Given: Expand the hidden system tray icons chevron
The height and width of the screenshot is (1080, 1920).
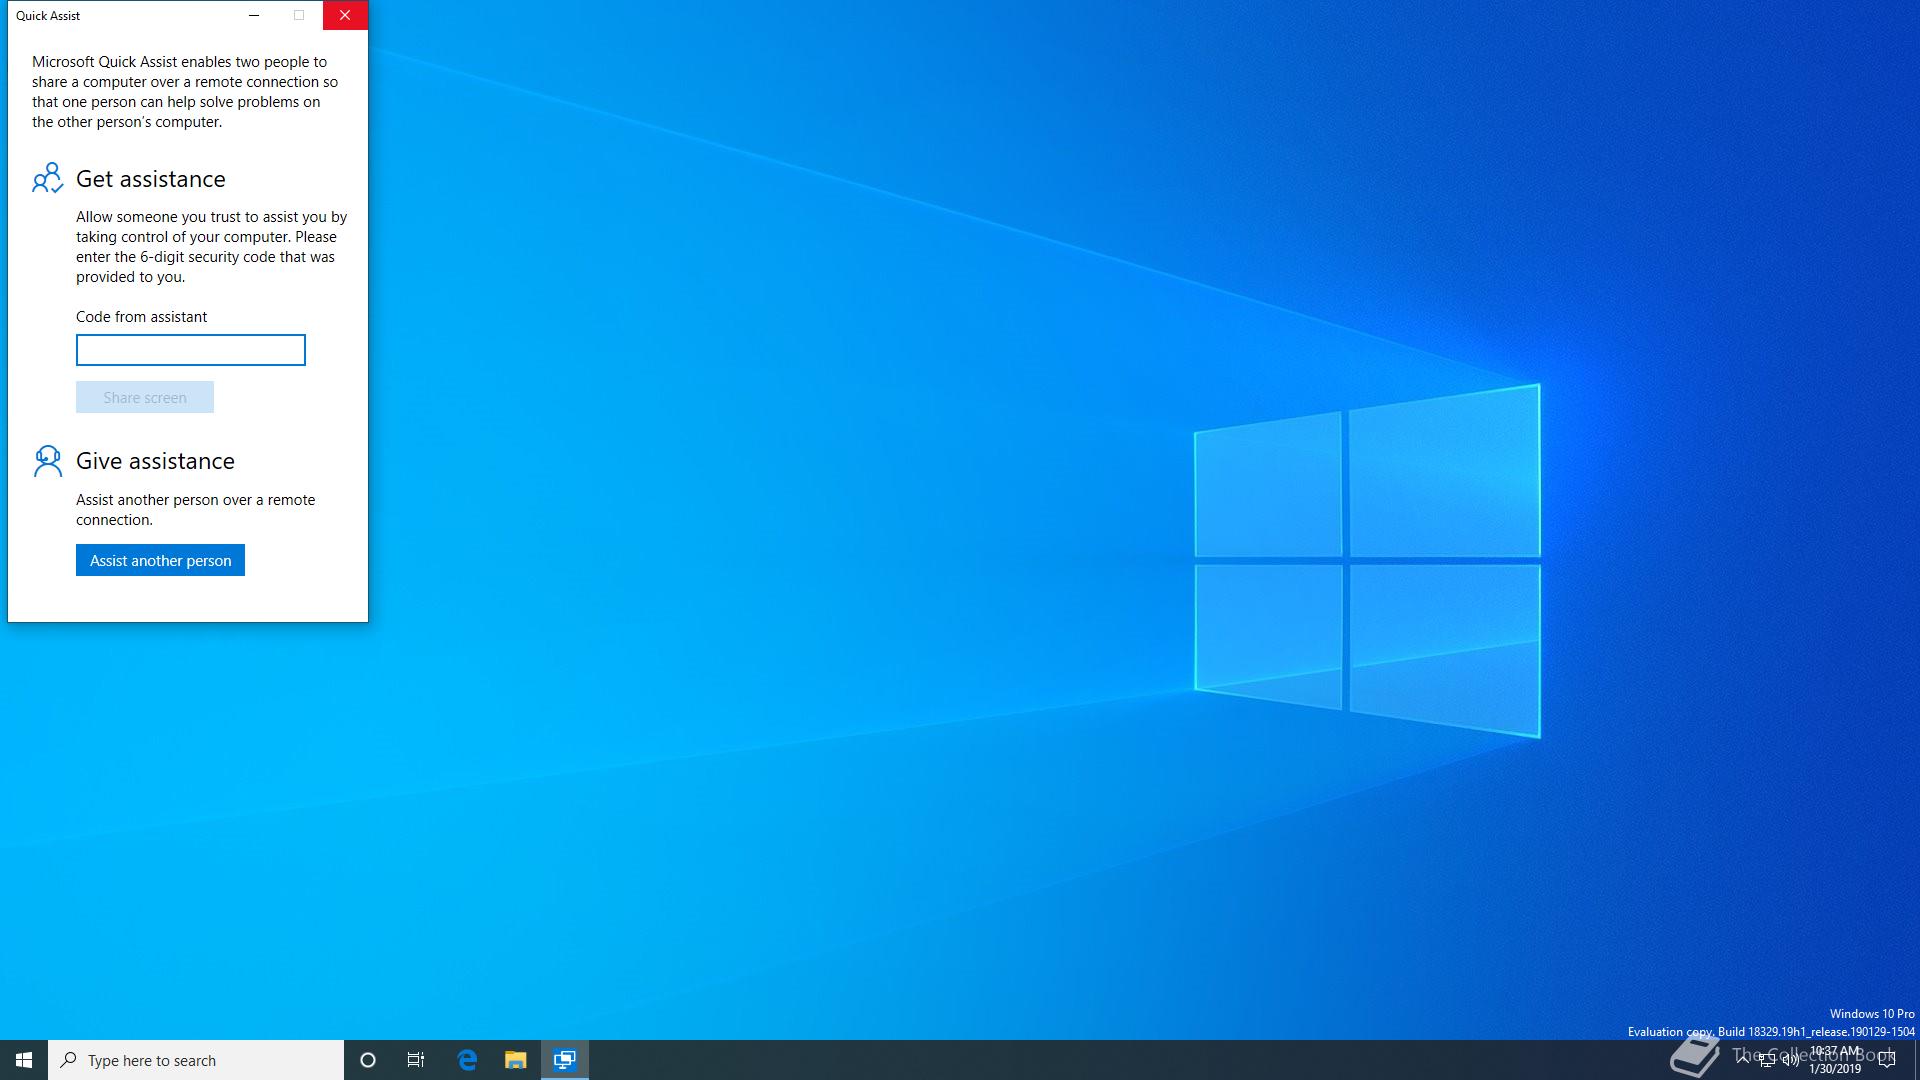Looking at the screenshot, I should point(1743,1060).
